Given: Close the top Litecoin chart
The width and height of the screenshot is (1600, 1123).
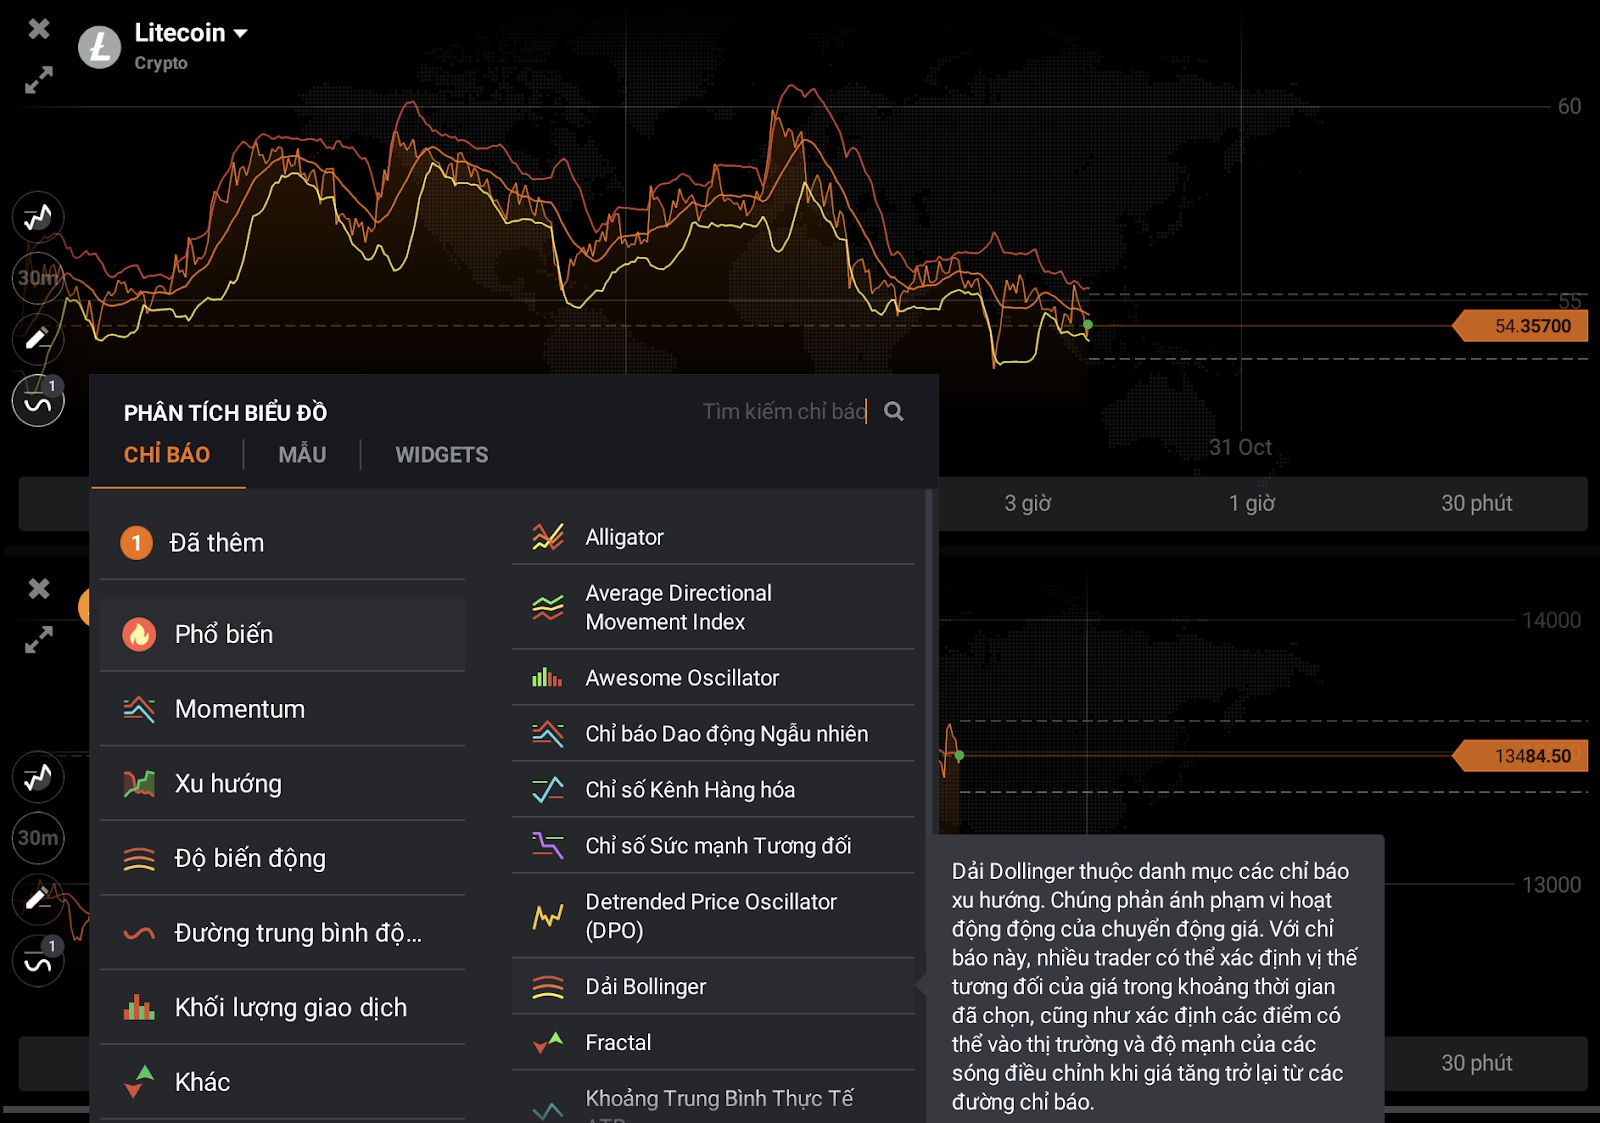Looking at the screenshot, I should pyautogui.click(x=39, y=29).
